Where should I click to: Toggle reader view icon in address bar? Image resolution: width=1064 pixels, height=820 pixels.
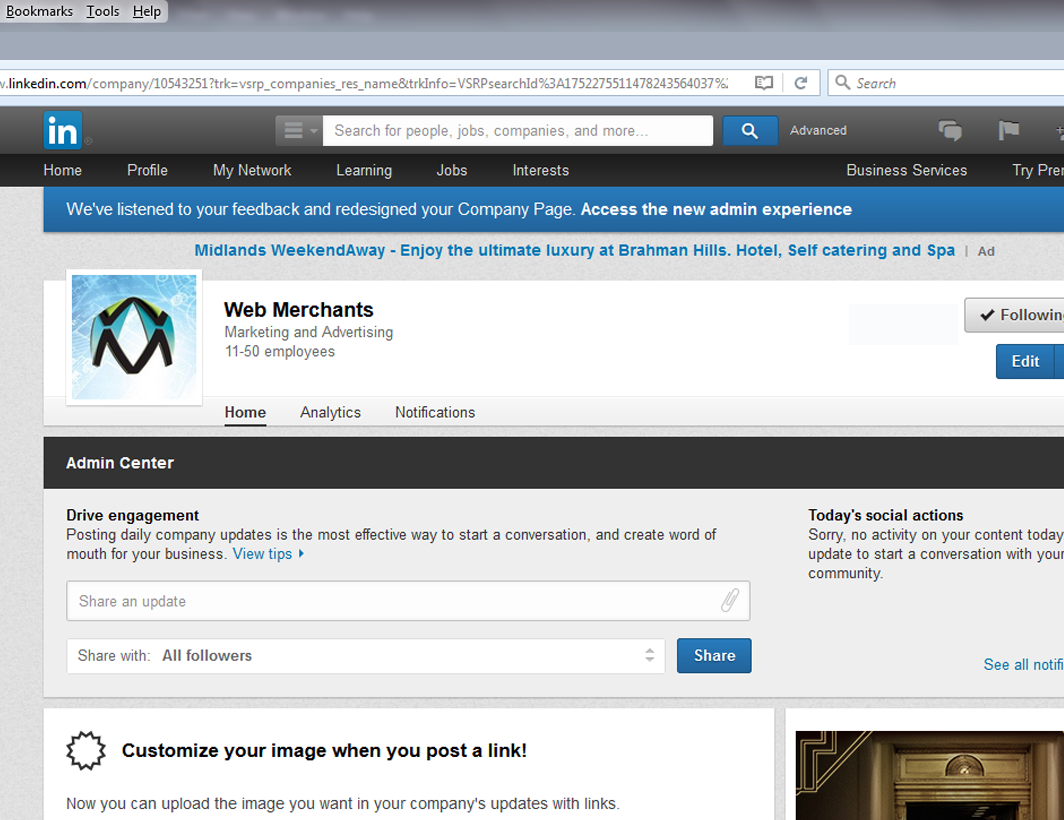(764, 83)
